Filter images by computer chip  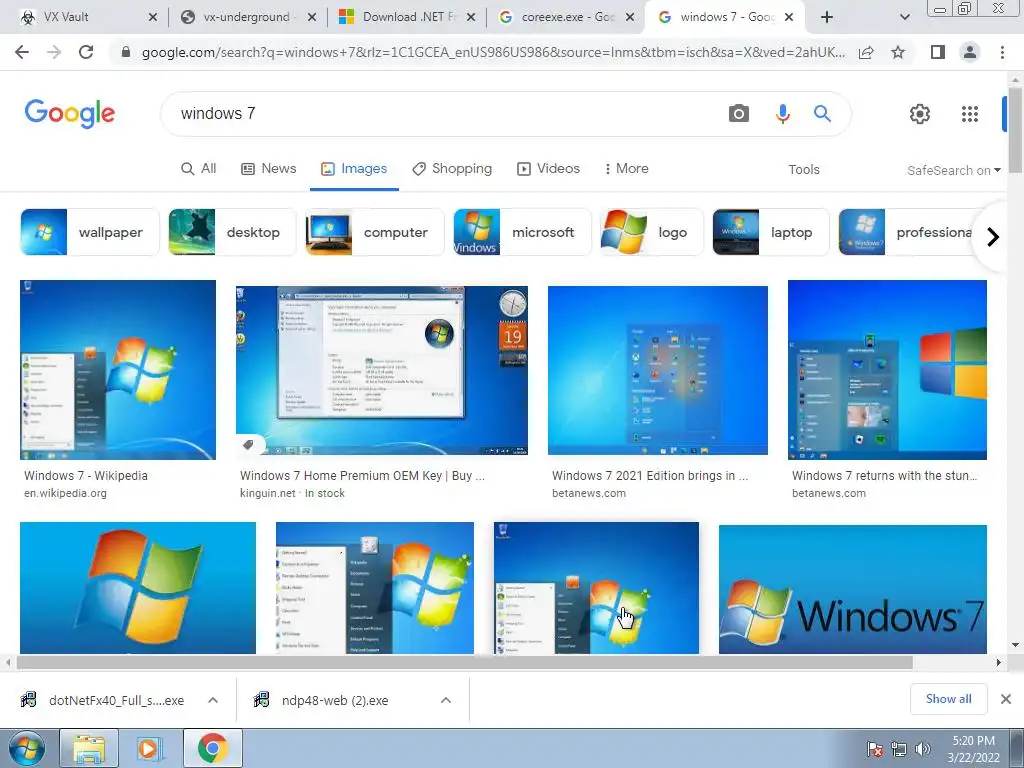[375, 232]
